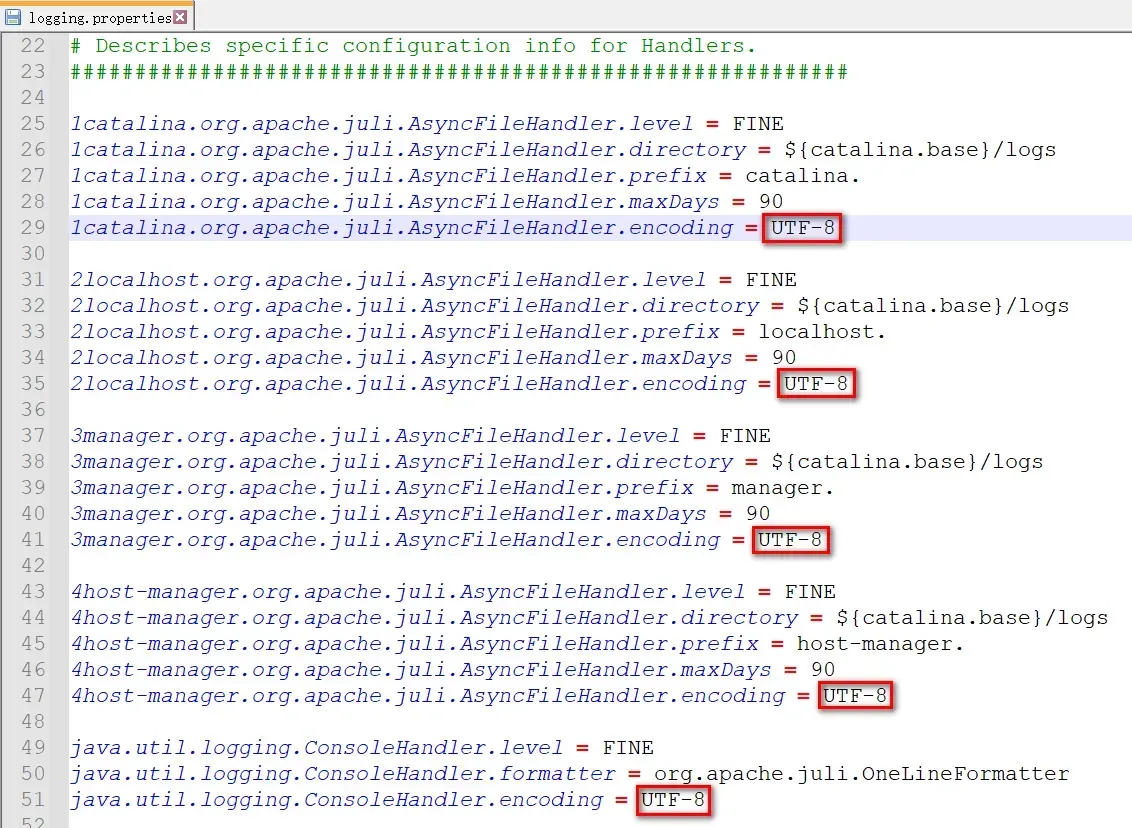Close the logging.properties tab with red X

179,17
